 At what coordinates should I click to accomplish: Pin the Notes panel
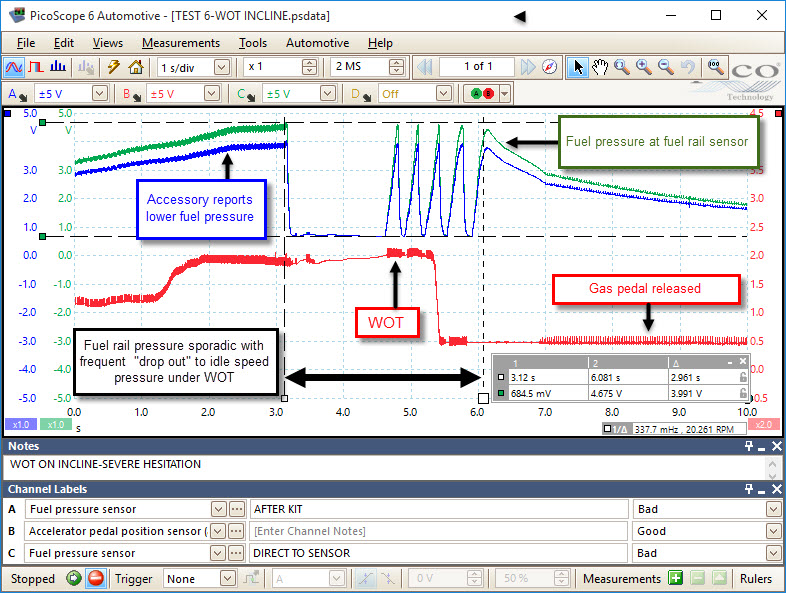(x=749, y=446)
